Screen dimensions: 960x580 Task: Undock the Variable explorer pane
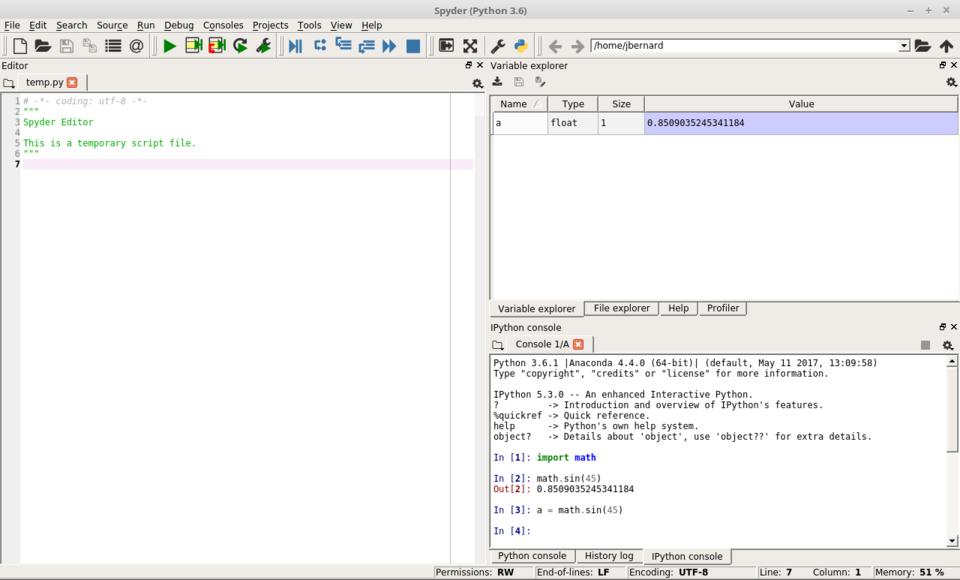[x=942, y=65]
